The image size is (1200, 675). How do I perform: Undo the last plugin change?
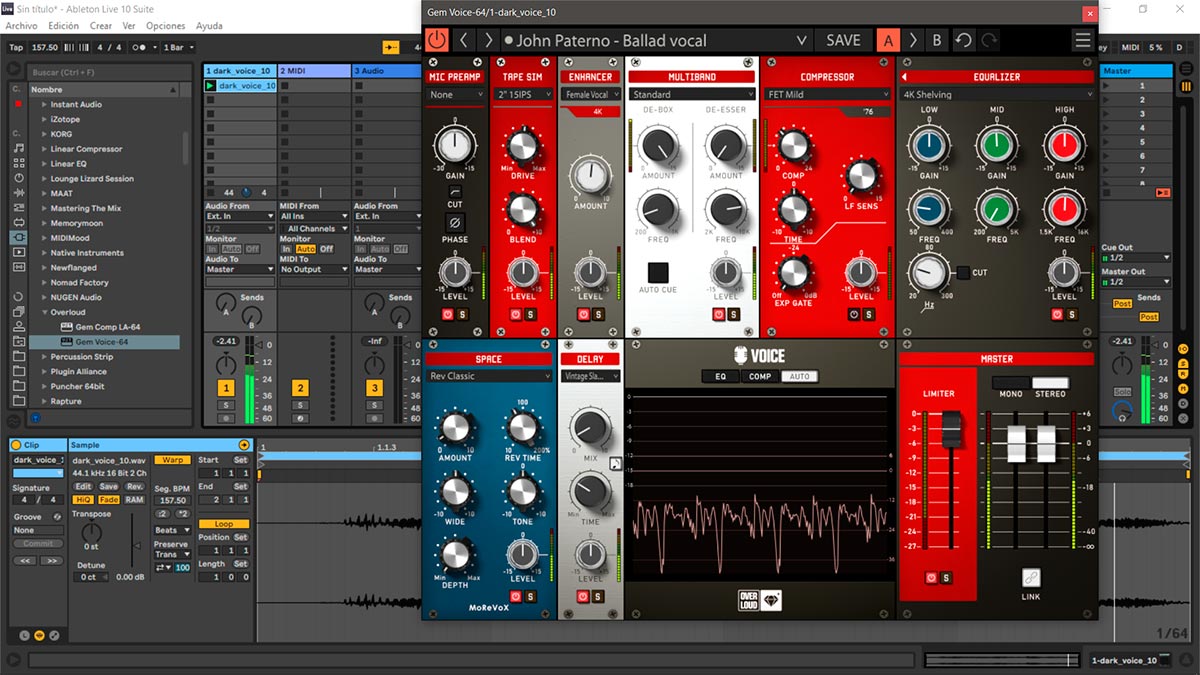963,40
